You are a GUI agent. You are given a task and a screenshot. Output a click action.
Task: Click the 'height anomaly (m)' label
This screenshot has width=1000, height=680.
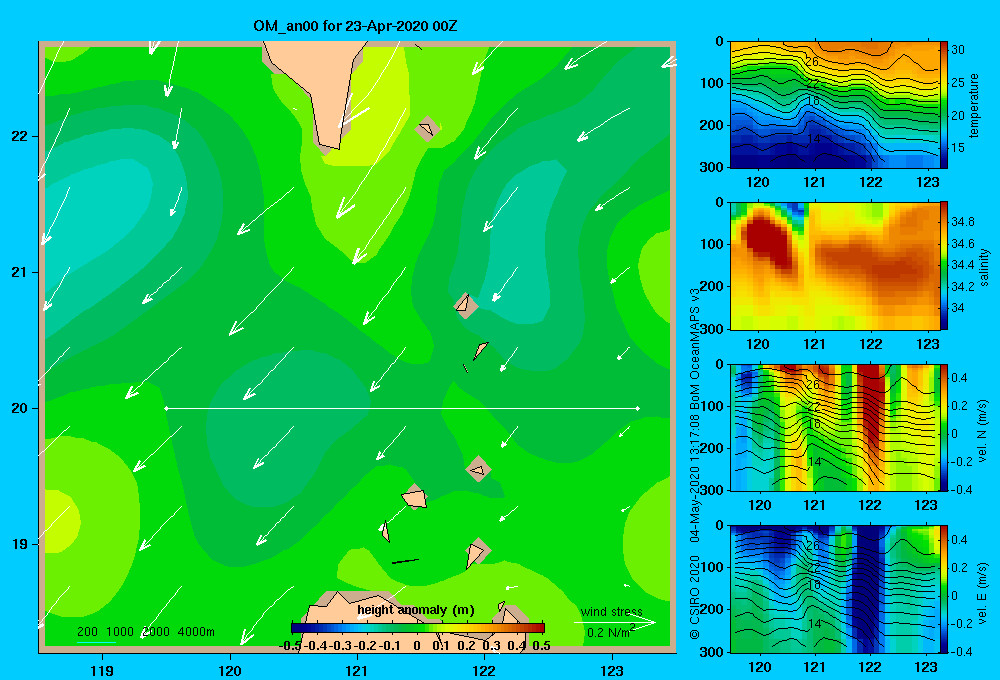(x=416, y=610)
